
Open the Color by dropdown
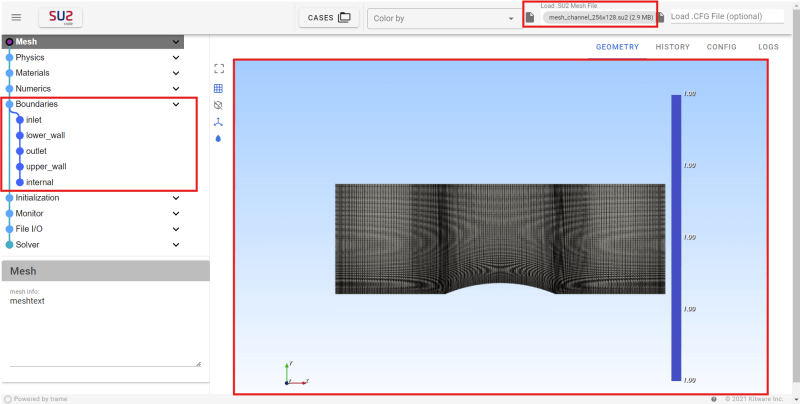[444, 18]
